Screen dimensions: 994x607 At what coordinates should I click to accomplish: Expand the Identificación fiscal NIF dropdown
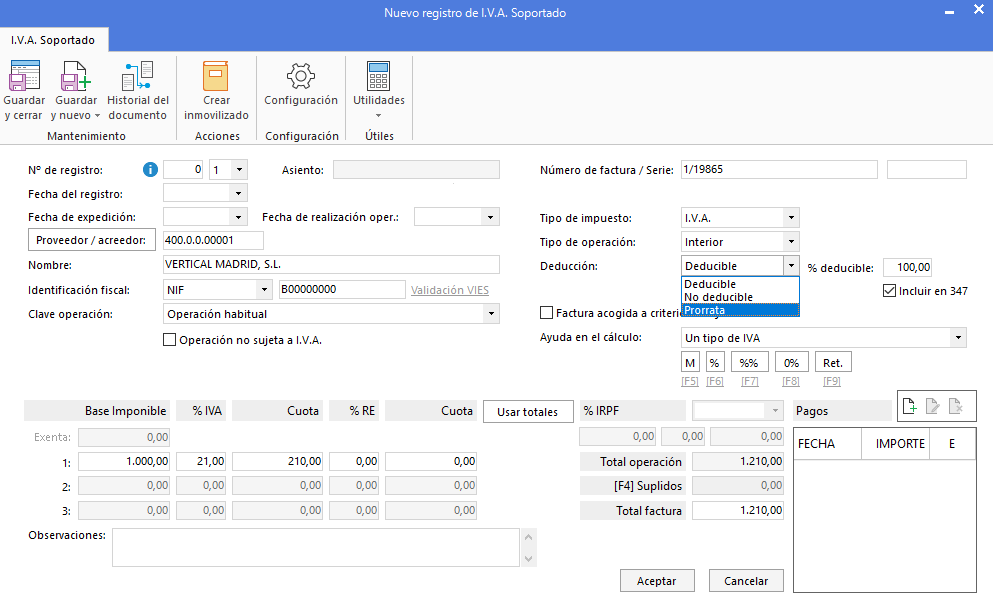(x=264, y=290)
